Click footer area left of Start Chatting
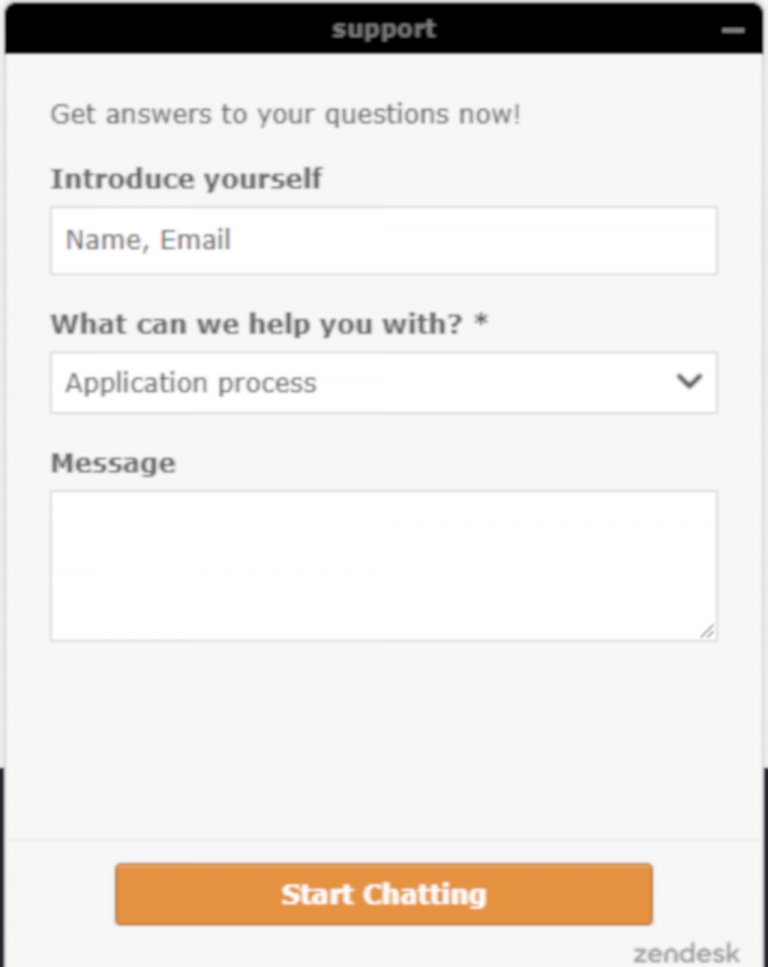Image resolution: width=768 pixels, height=967 pixels. pyautogui.click(x=60, y=894)
